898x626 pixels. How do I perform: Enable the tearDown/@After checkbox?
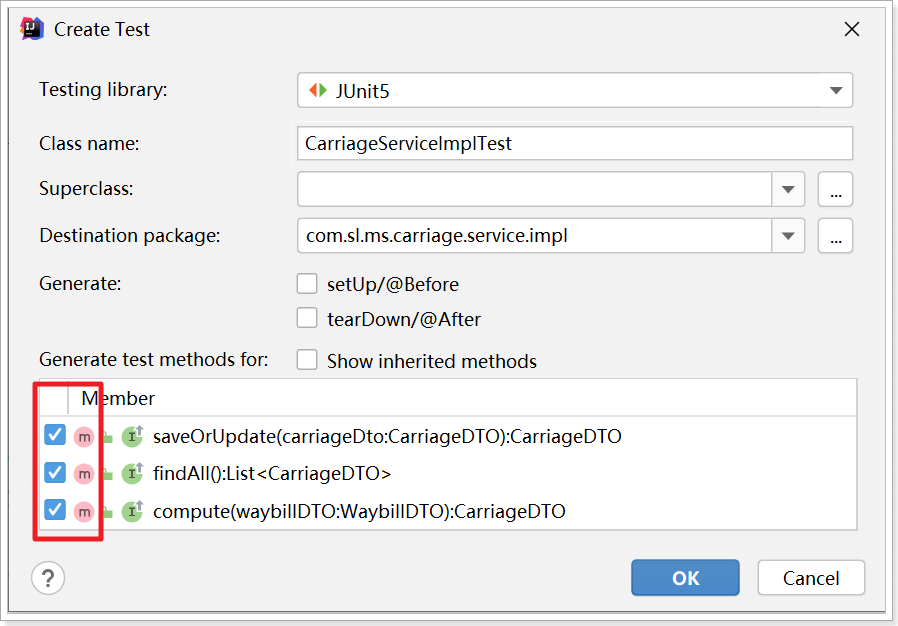(x=307, y=319)
